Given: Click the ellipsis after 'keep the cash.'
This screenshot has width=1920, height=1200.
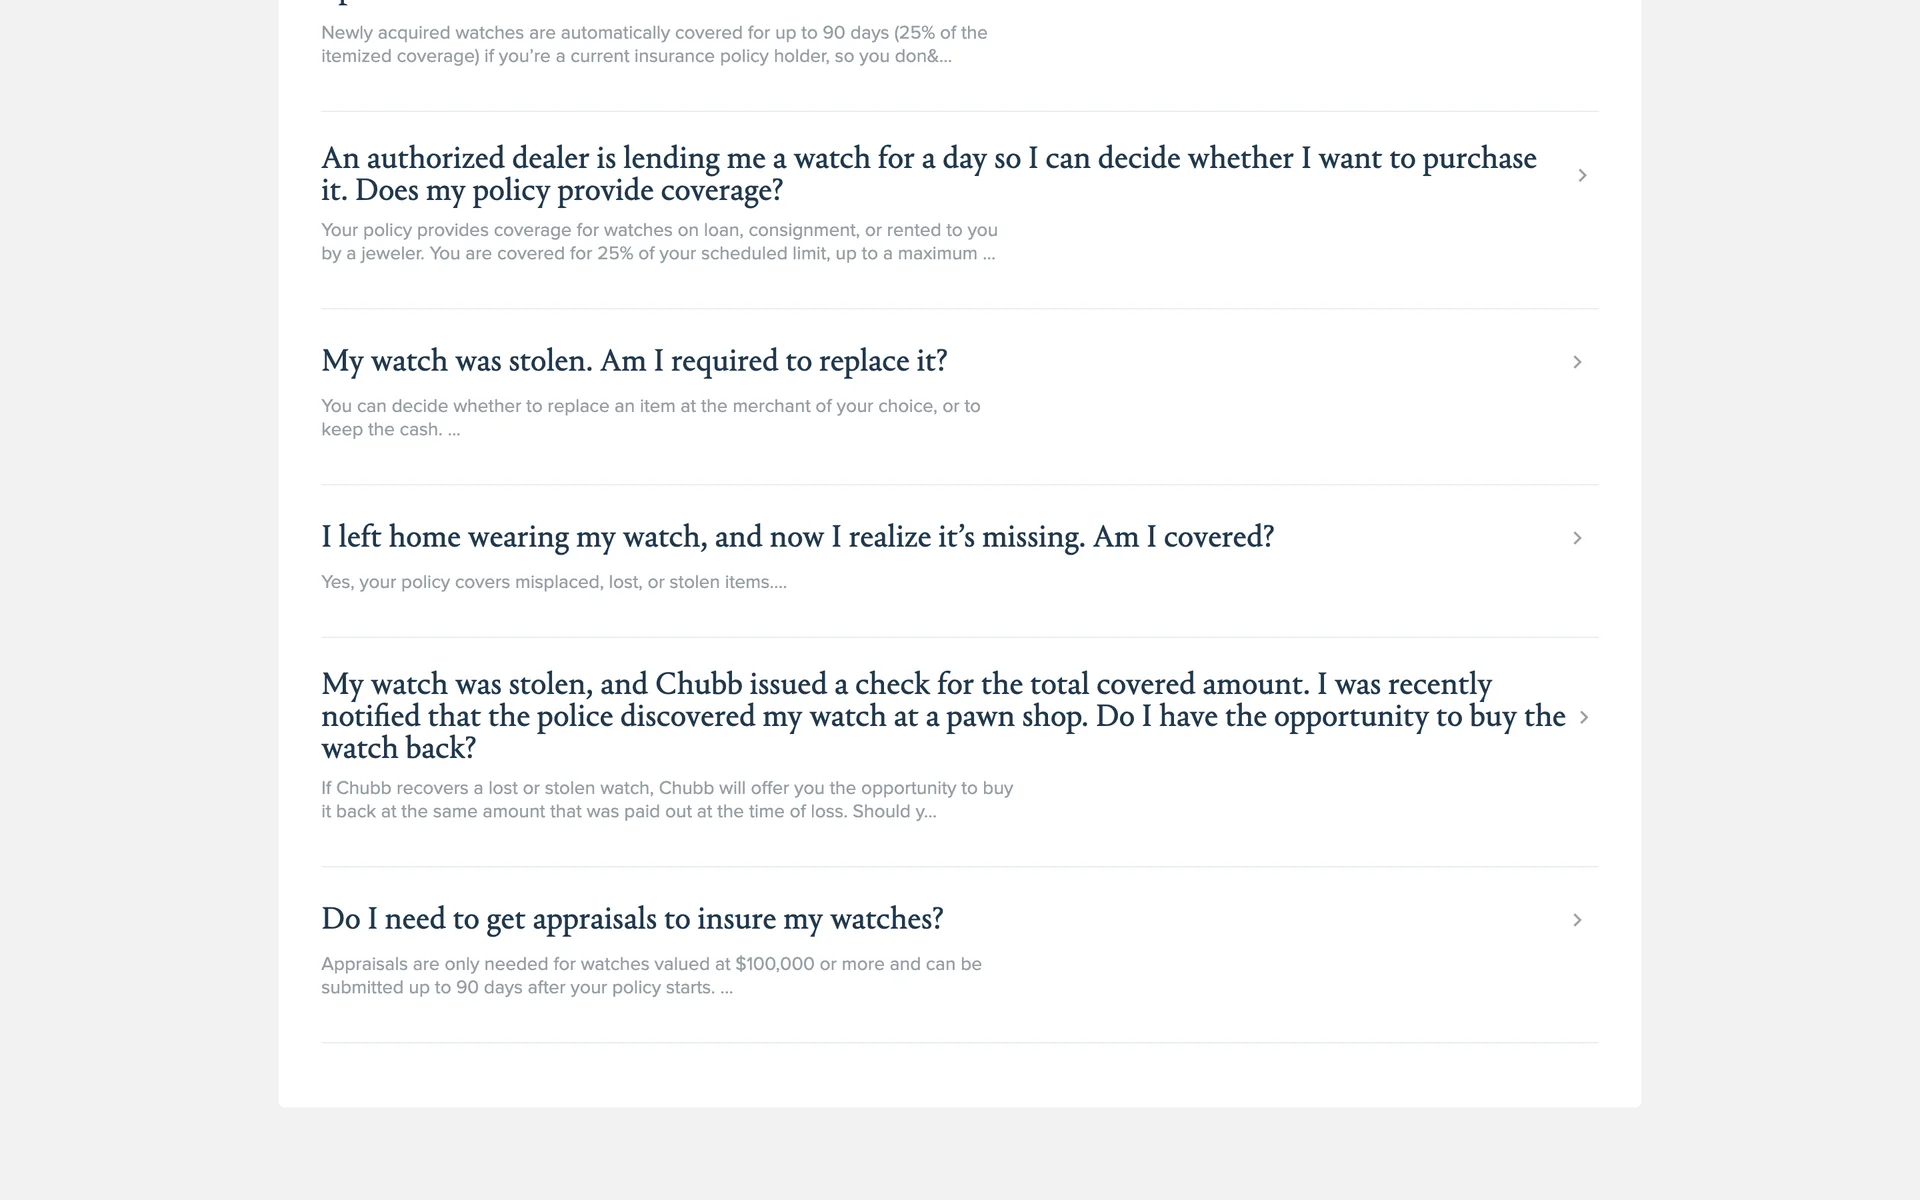Looking at the screenshot, I should (454, 431).
